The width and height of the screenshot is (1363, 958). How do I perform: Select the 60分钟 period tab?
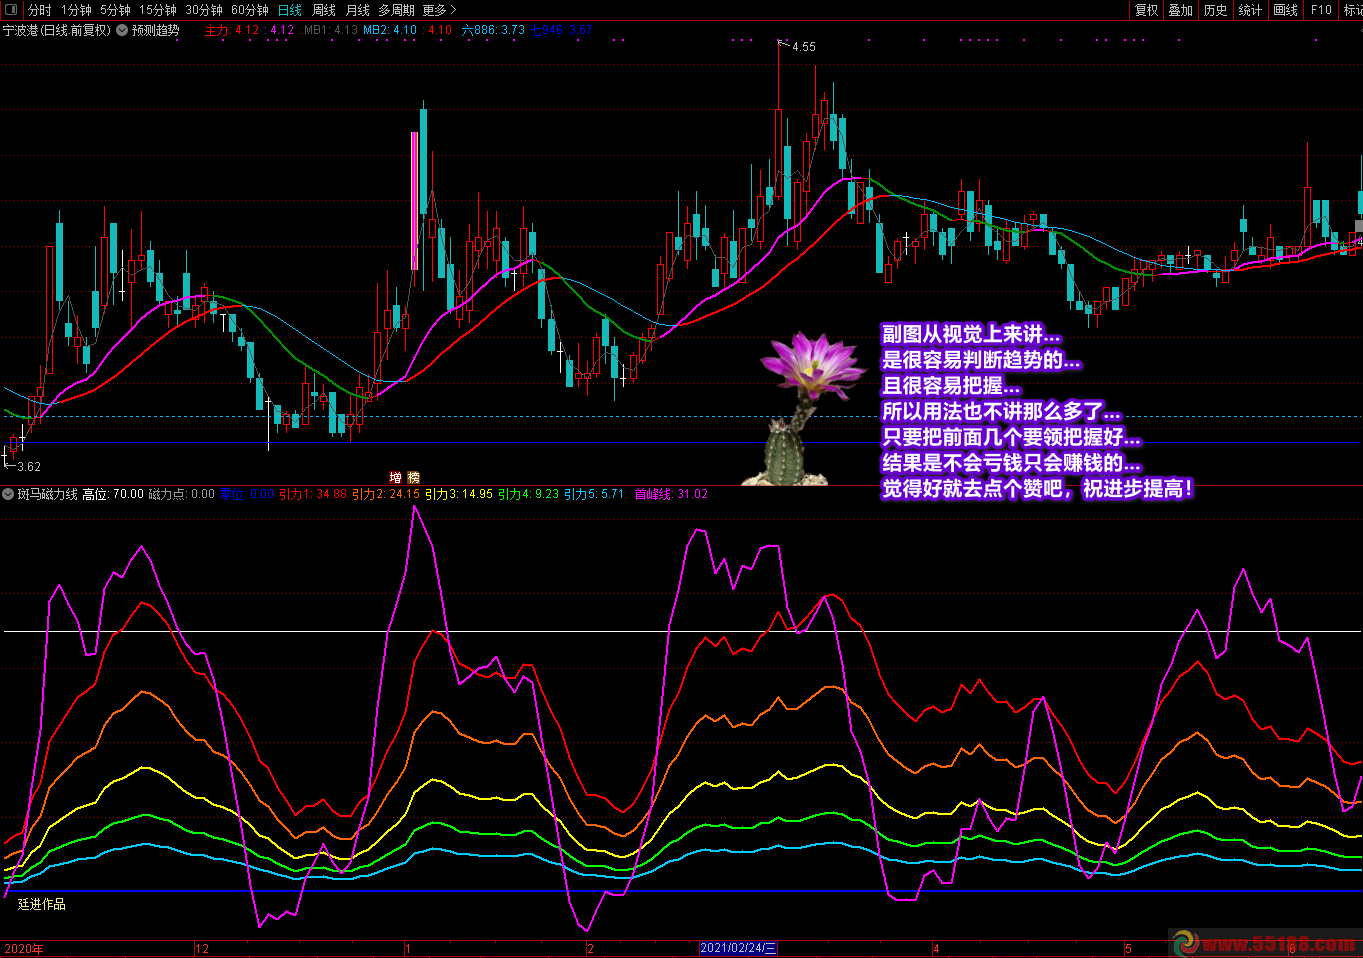click(249, 10)
